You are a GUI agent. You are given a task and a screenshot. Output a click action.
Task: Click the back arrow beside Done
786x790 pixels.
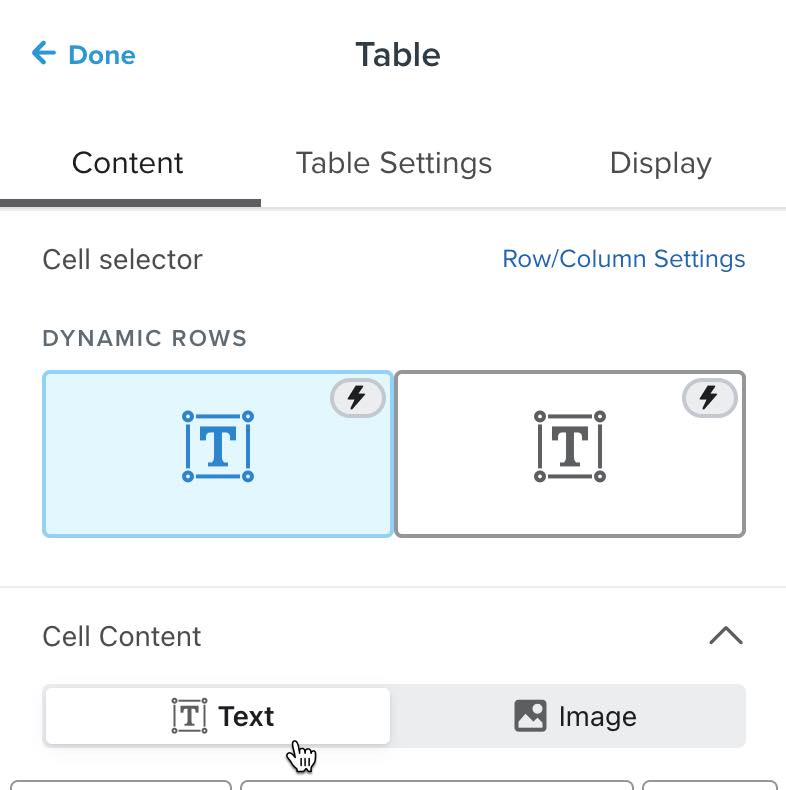(x=43, y=53)
